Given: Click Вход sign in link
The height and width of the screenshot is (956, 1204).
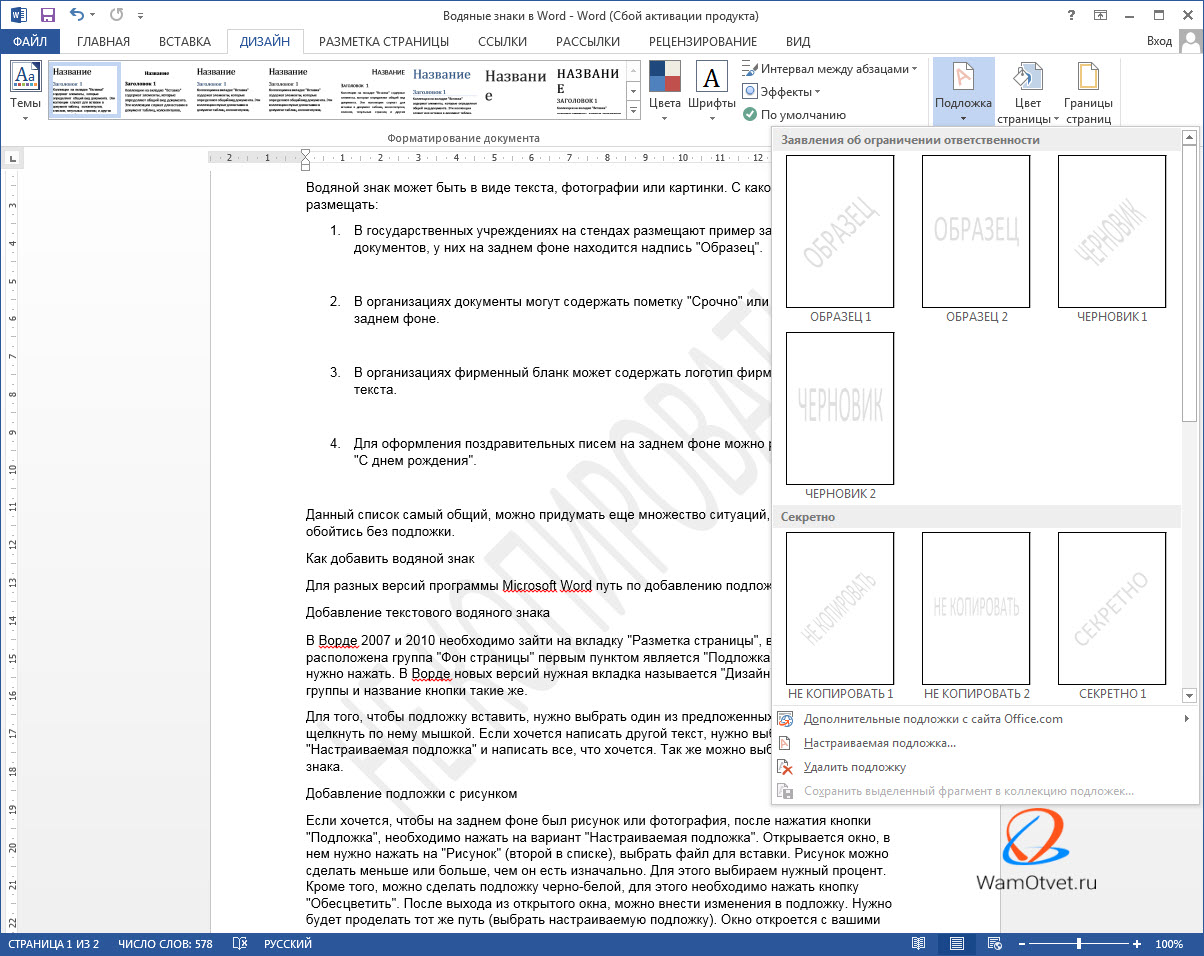Looking at the screenshot, I should (x=1159, y=41).
